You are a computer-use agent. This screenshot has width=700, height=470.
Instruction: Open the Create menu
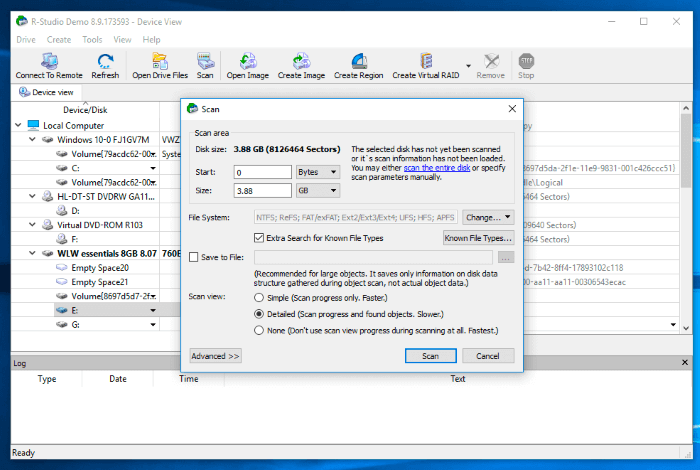[59, 40]
